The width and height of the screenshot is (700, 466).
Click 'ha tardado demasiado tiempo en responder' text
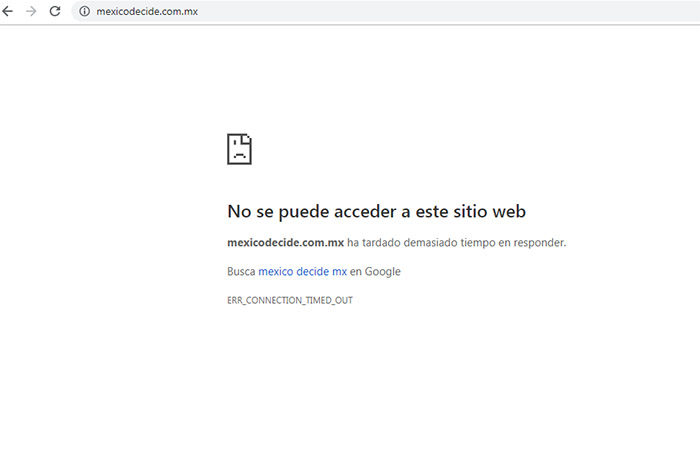click(x=457, y=242)
